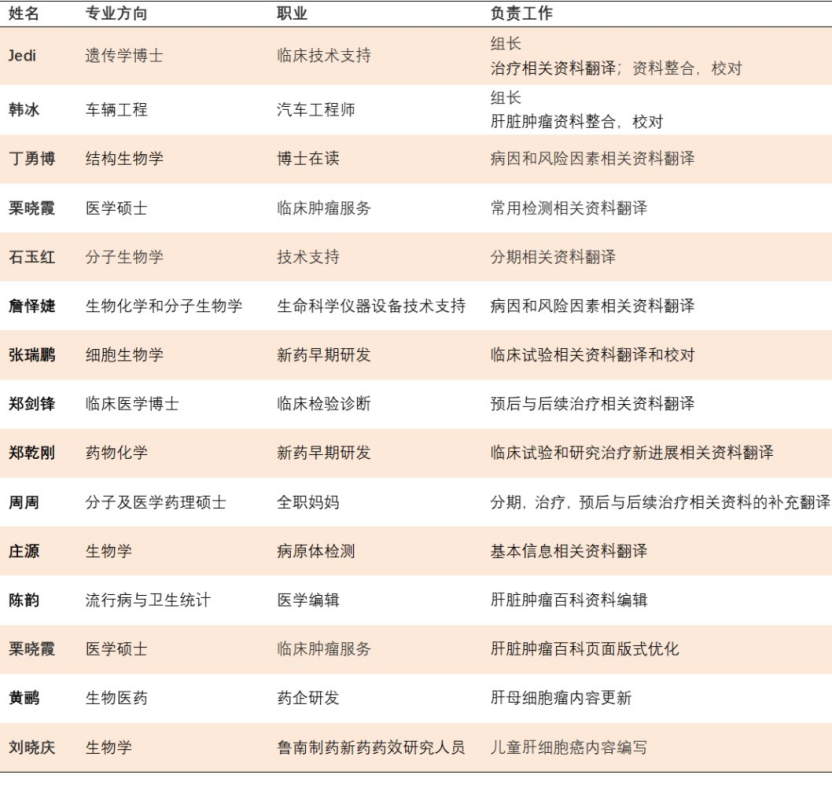The image size is (832, 804).
Task: Click the 姓名 column header
Action: pyautogui.click(x=24, y=15)
